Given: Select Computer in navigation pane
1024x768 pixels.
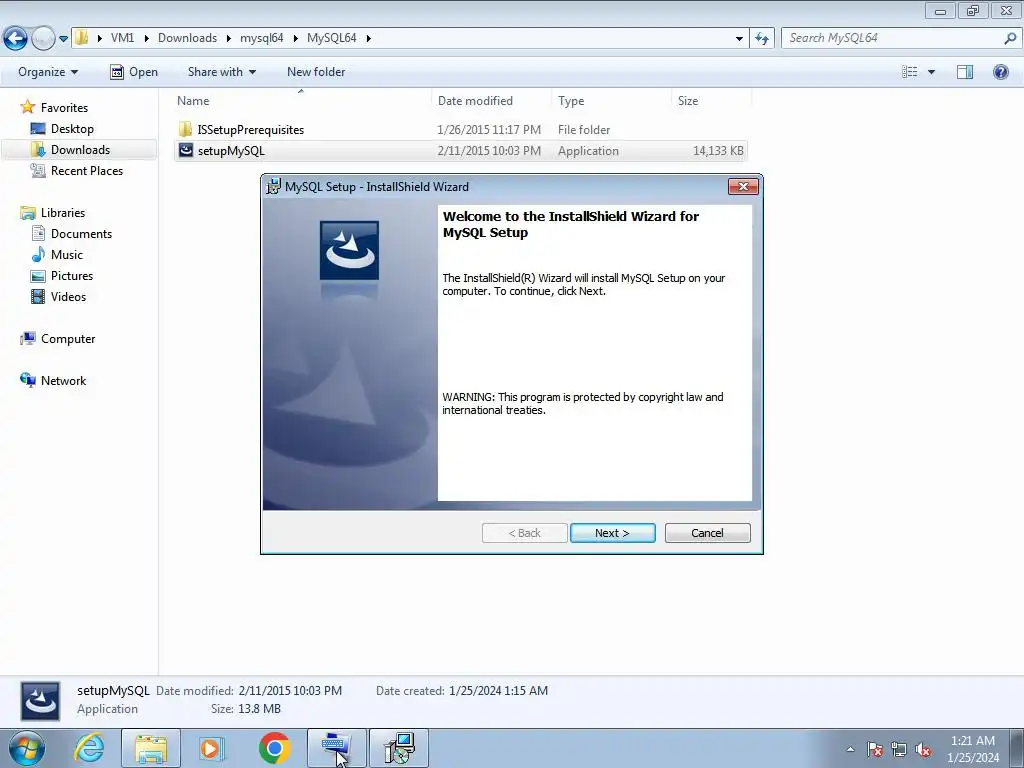Looking at the screenshot, I should (x=68, y=338).
